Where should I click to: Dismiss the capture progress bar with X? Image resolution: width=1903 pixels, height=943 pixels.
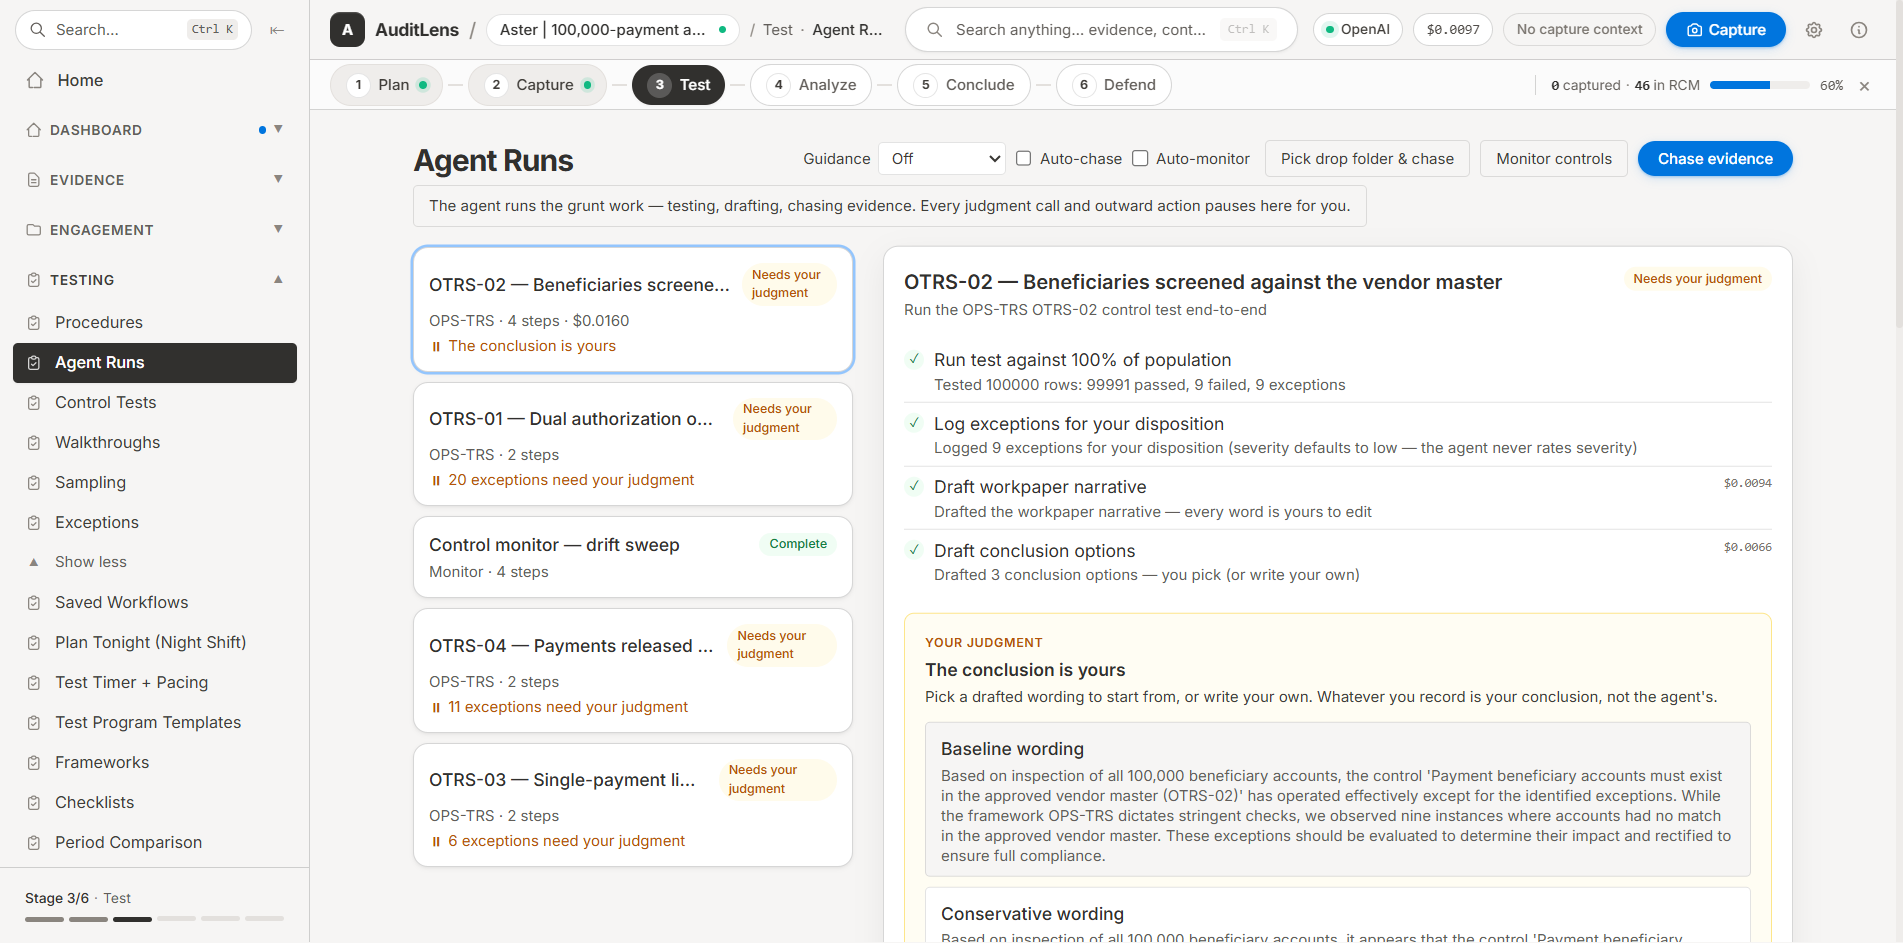click(x=1864, y=86)
